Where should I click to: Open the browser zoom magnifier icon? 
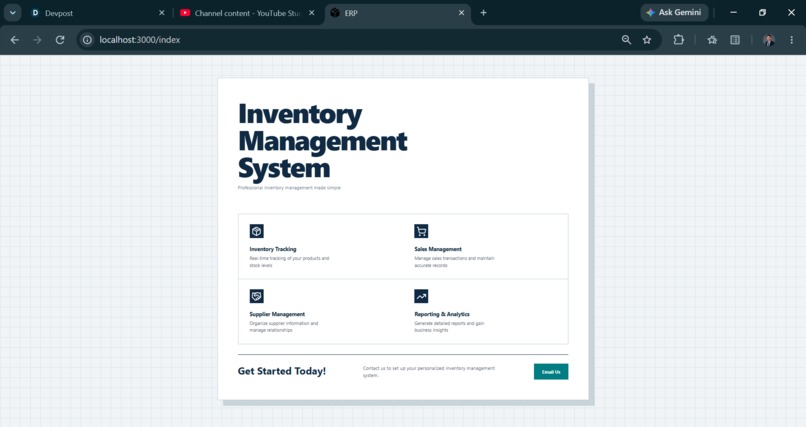[626, 40]
